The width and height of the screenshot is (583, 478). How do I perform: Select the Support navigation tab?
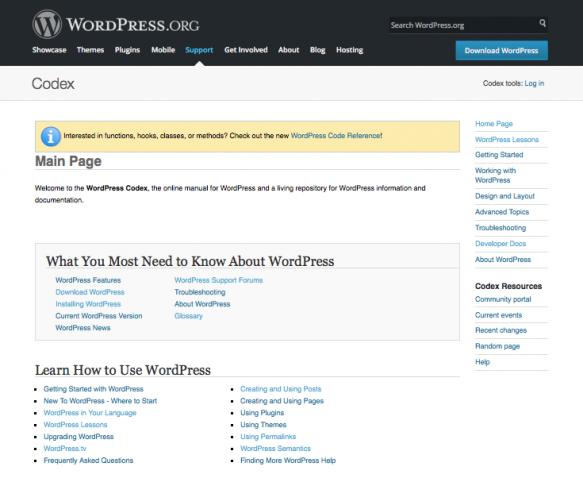click(x=199, y=50)
